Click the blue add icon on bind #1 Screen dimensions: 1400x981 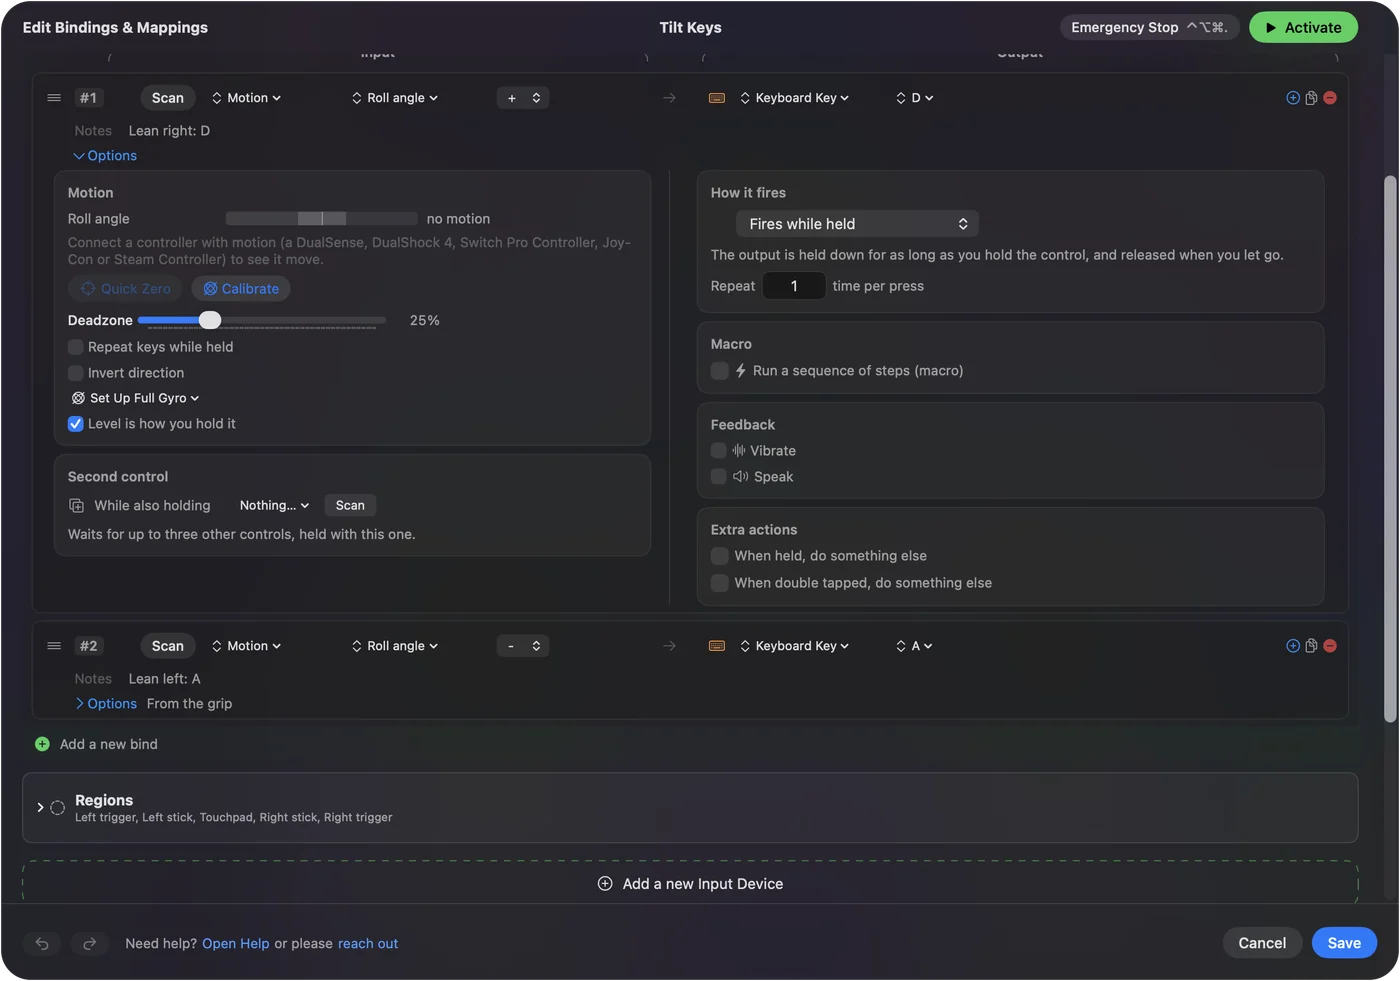pyautogui.click(x=1293, y=98)
